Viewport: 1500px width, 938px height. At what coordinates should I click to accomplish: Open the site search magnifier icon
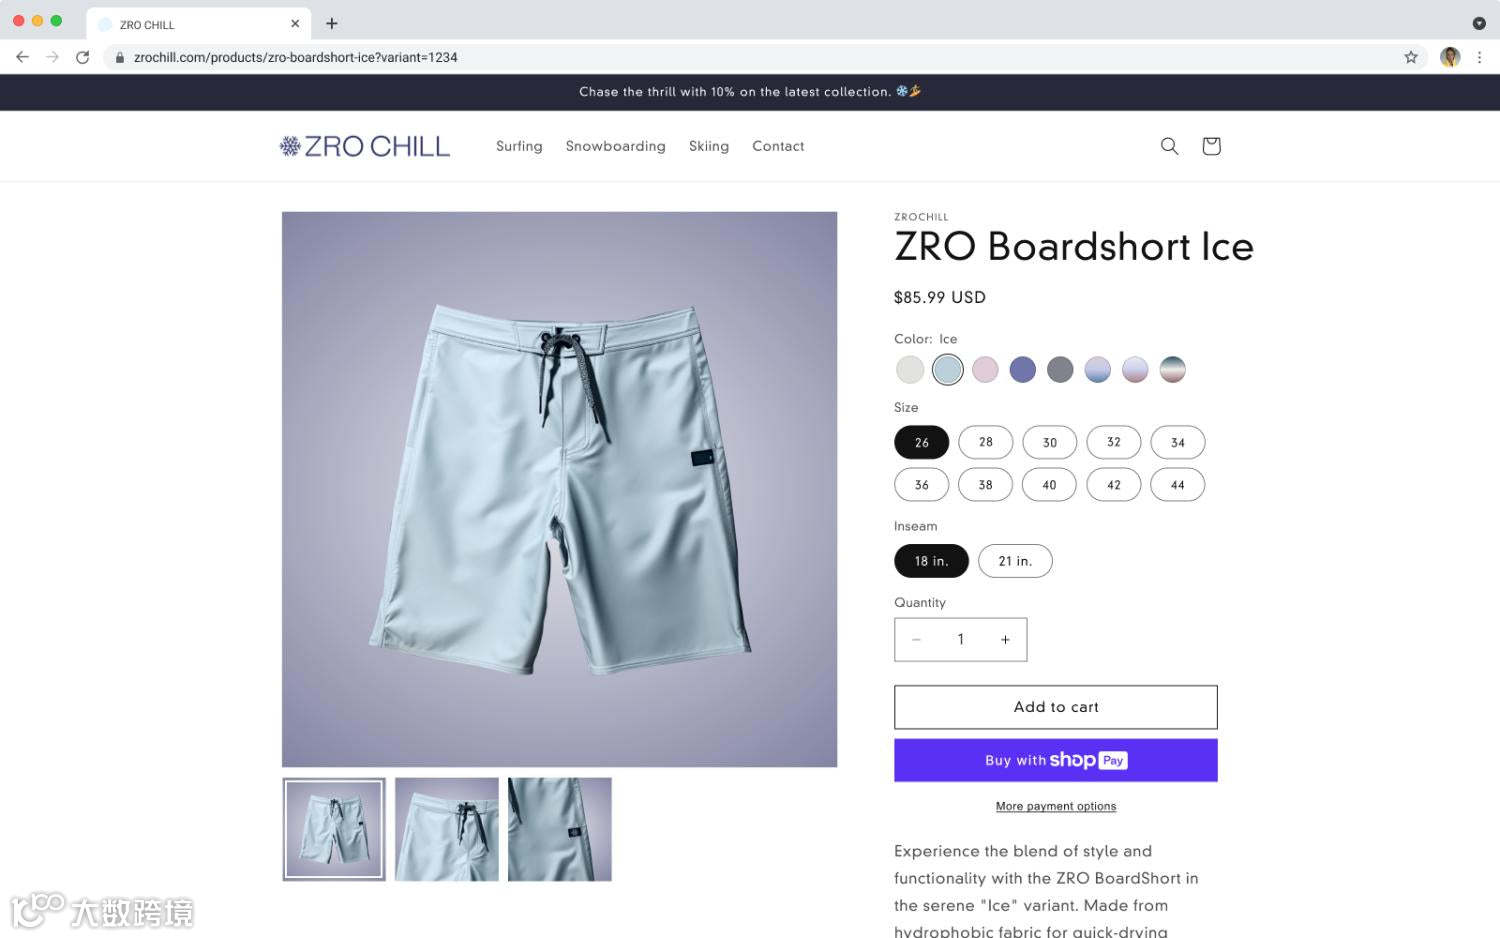(1169, 146)
